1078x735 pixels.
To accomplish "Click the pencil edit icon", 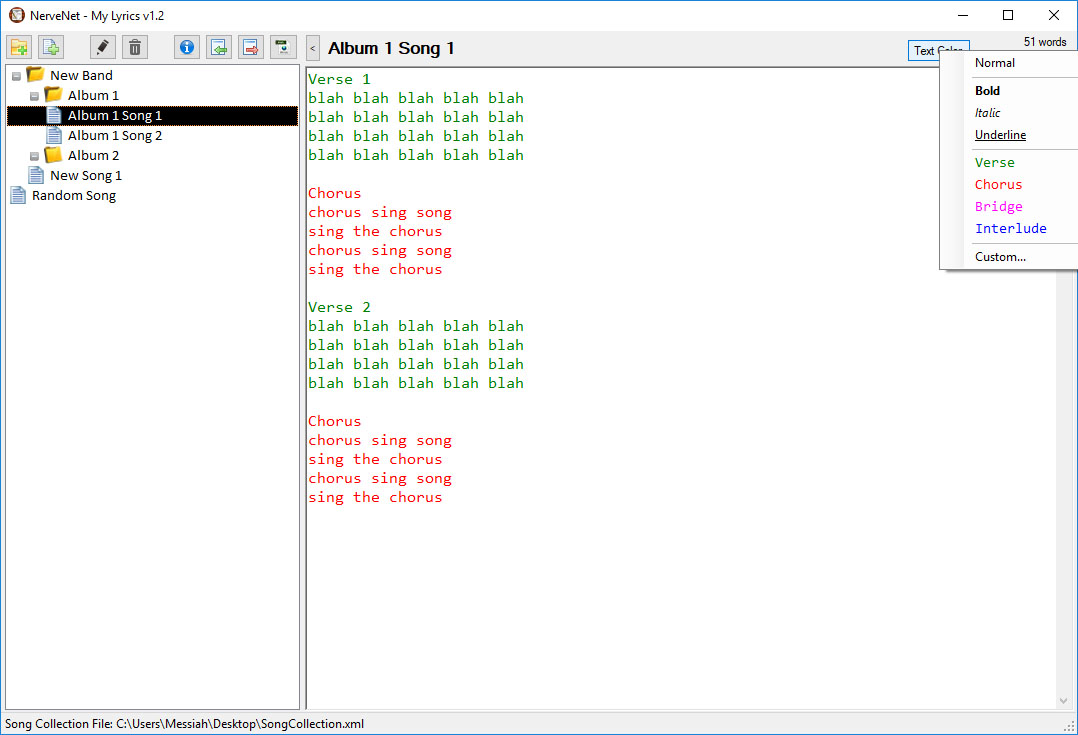I will tap(103, 47).
